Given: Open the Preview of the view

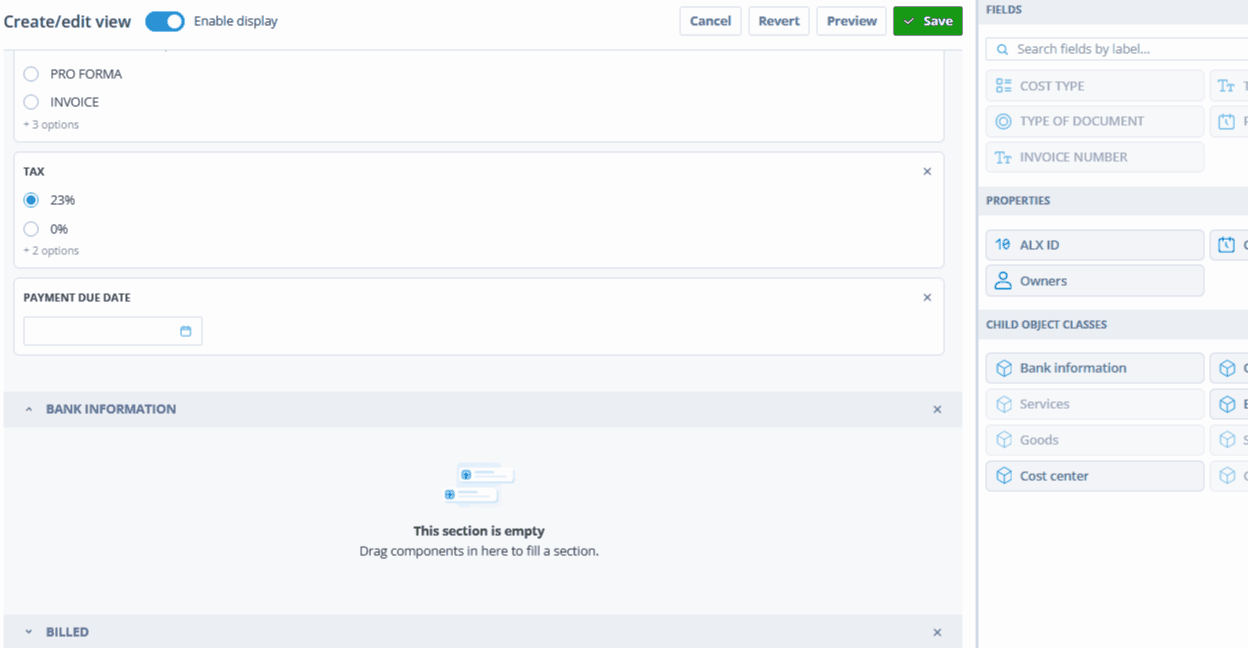Looking at the screenshot, I should pyautogui.click(x=851, y=21).
